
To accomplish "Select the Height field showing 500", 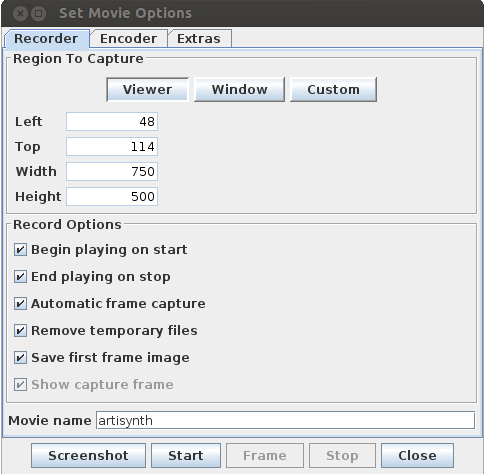I will pos(112,196).
